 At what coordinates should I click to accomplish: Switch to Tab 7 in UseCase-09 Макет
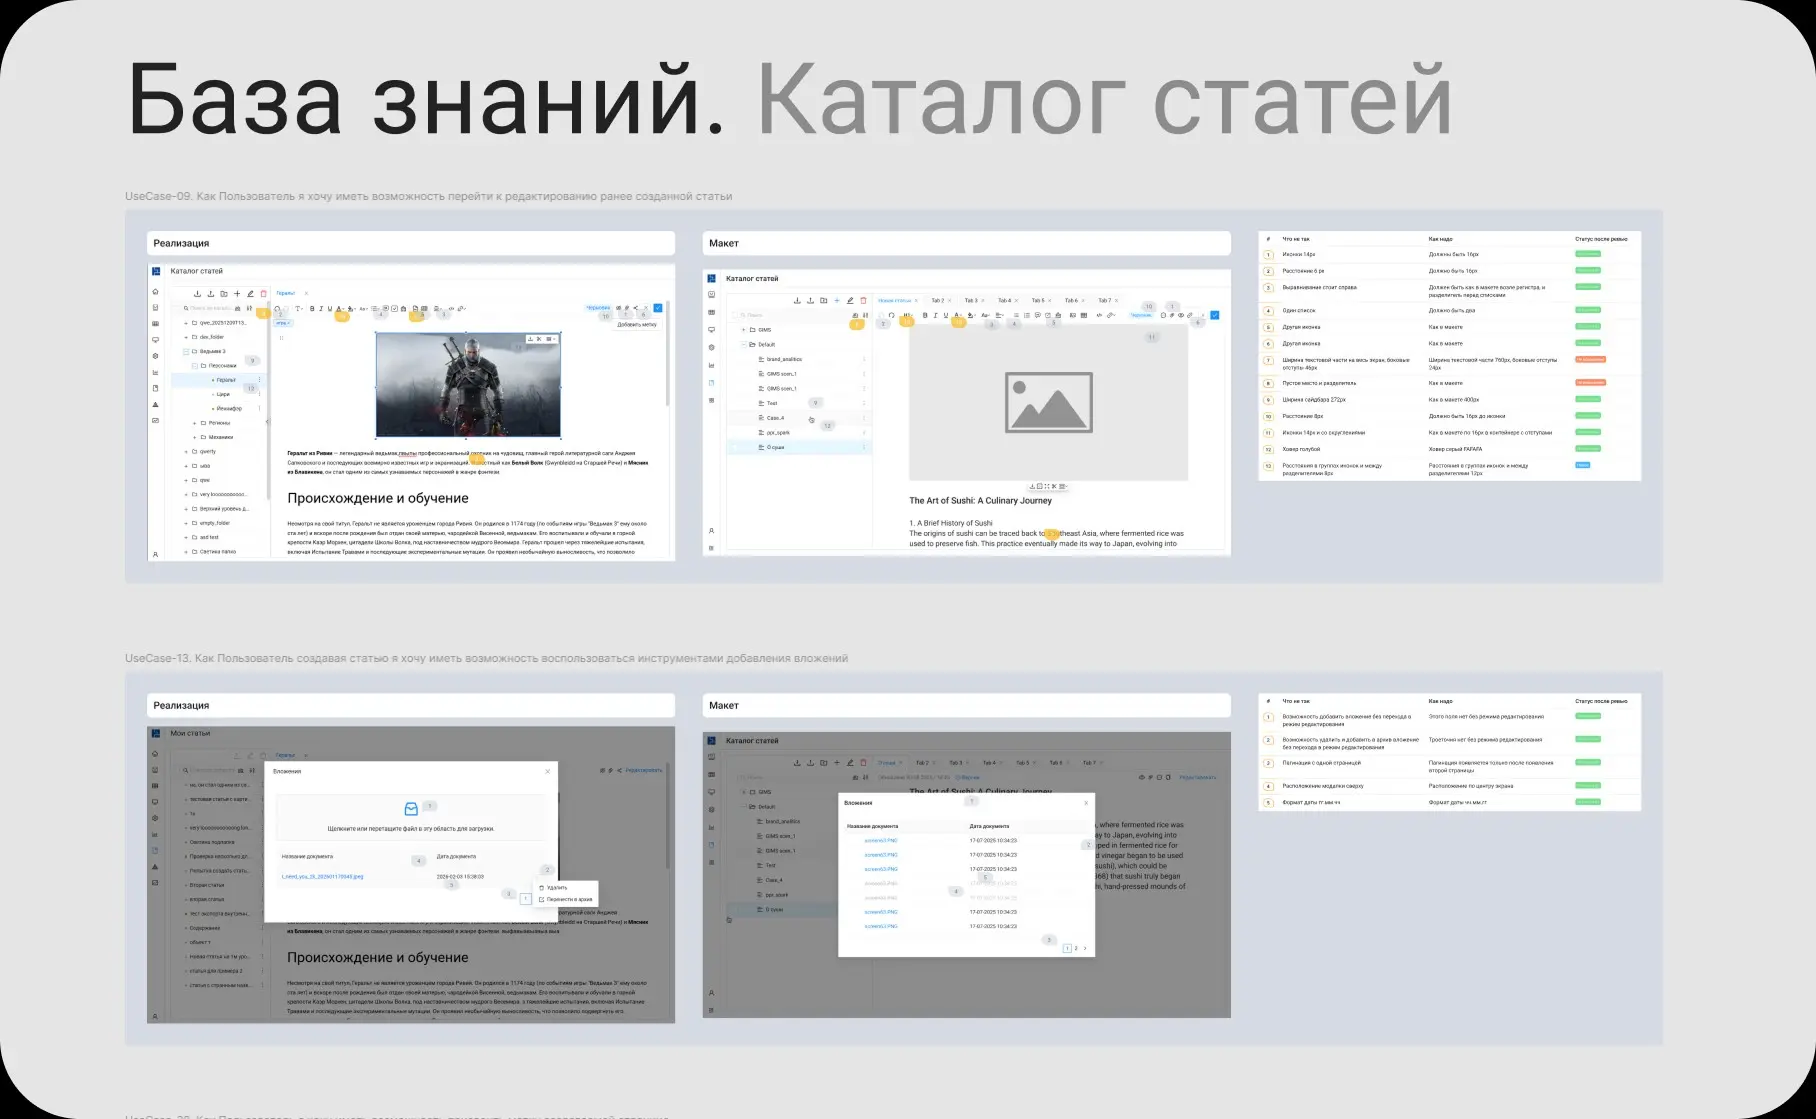pos(1104,300)
